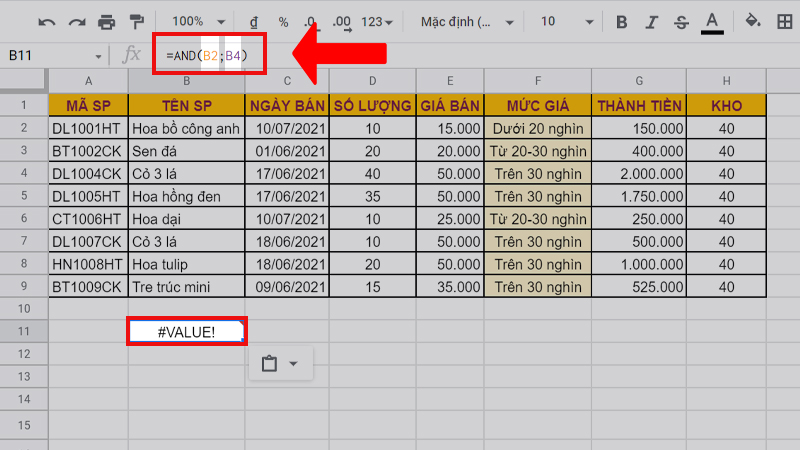Select cell 1.750.000
Viewport: 800px width, 450px height.
(x=639, y=196)
